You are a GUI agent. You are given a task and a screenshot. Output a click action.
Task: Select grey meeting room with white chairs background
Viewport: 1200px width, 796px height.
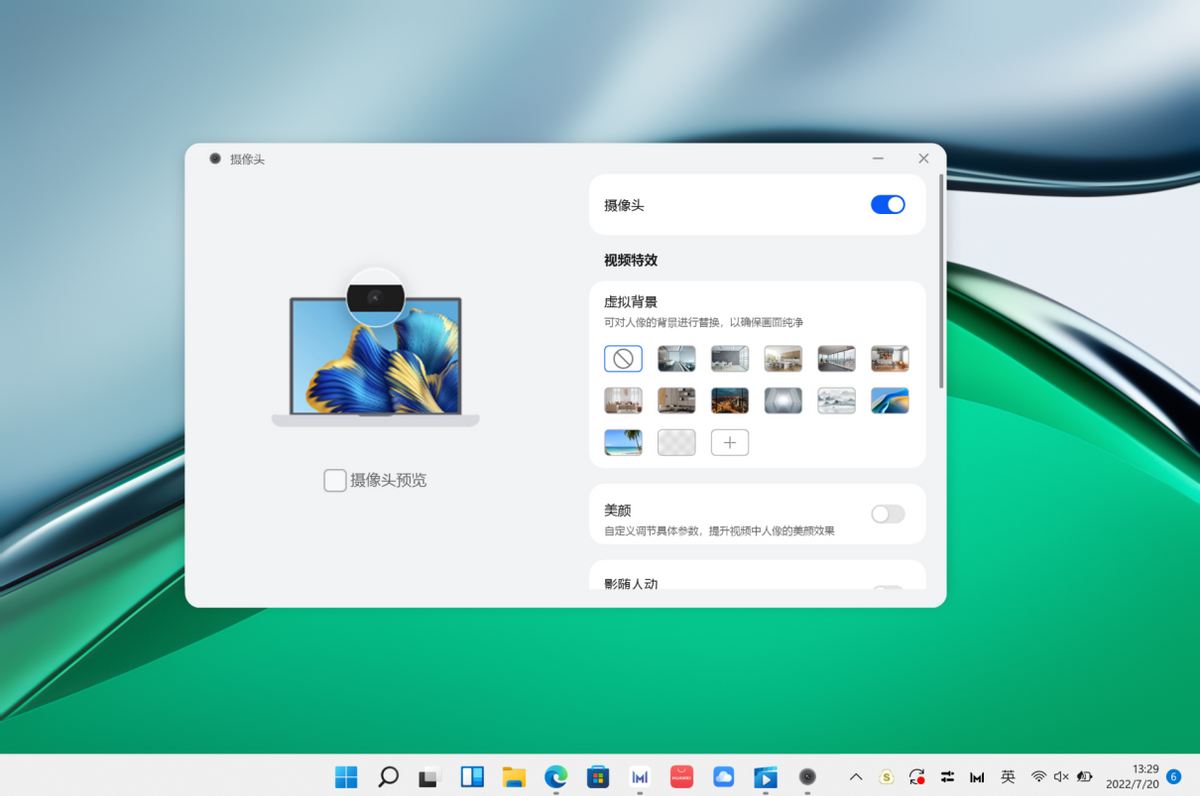(x=730, y=358)
